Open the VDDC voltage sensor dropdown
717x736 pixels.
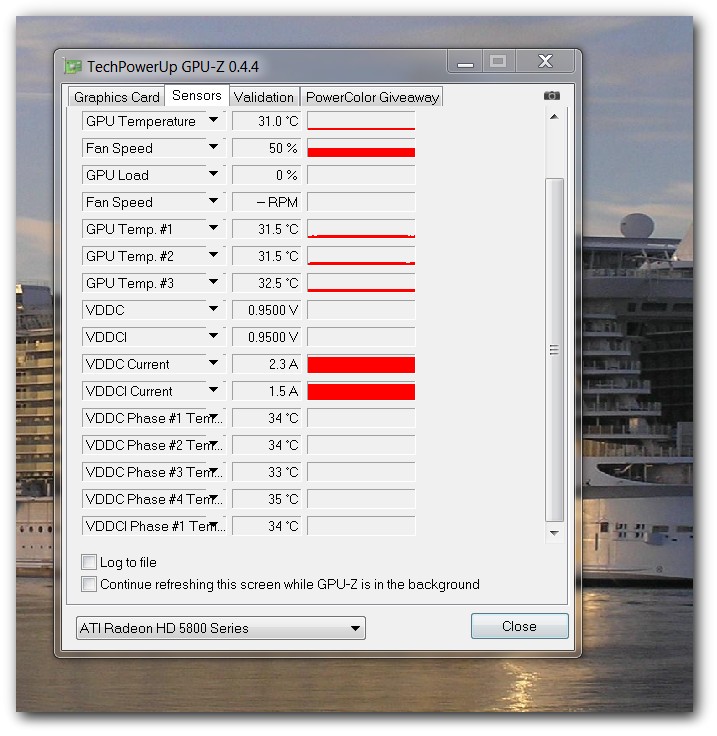pos(214,310)
